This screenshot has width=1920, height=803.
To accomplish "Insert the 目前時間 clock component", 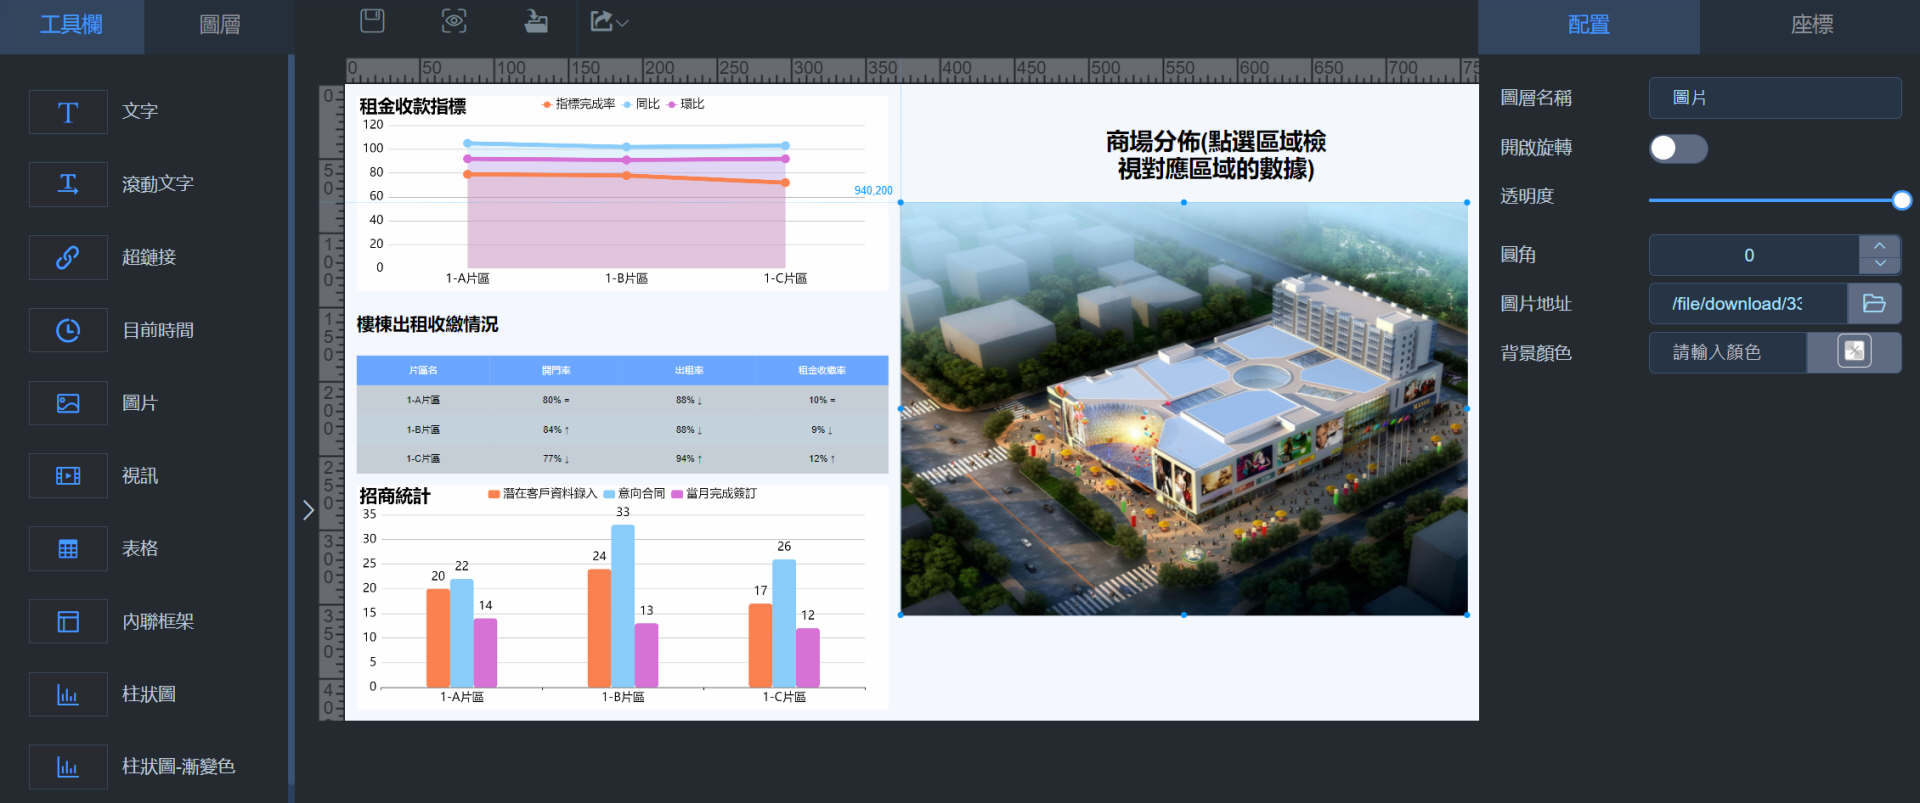I will pyautogui.click(x=68, y=330).
